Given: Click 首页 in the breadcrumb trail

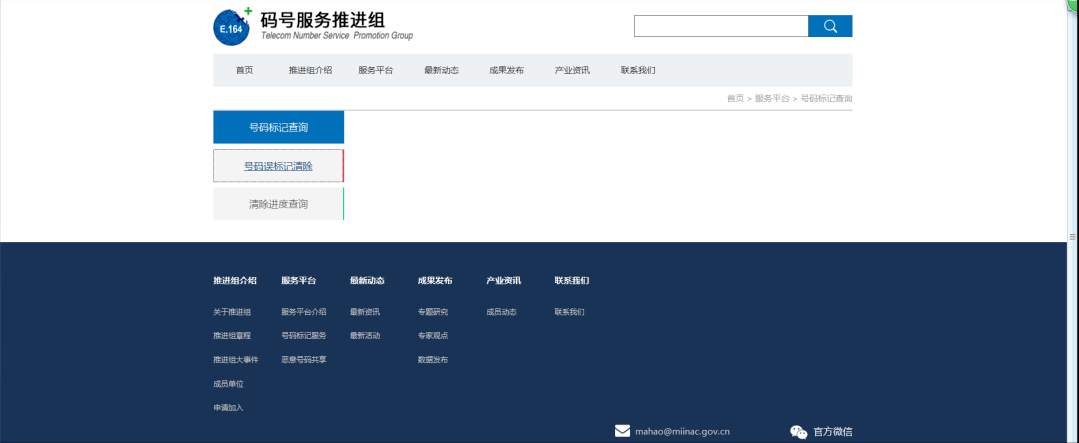Looking at the screenshot, I should pyautogui.click(x=736, y=98).
